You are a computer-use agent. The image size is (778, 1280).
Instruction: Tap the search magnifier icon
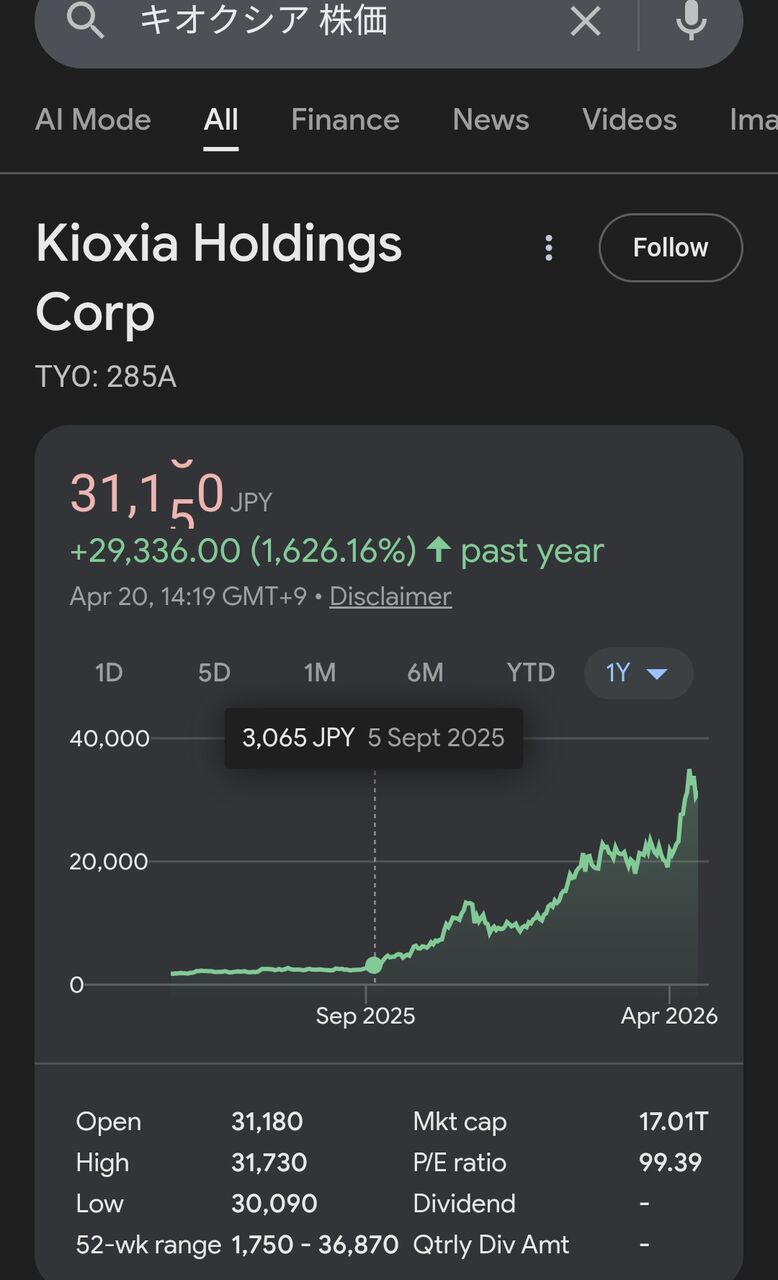[85, 20]
